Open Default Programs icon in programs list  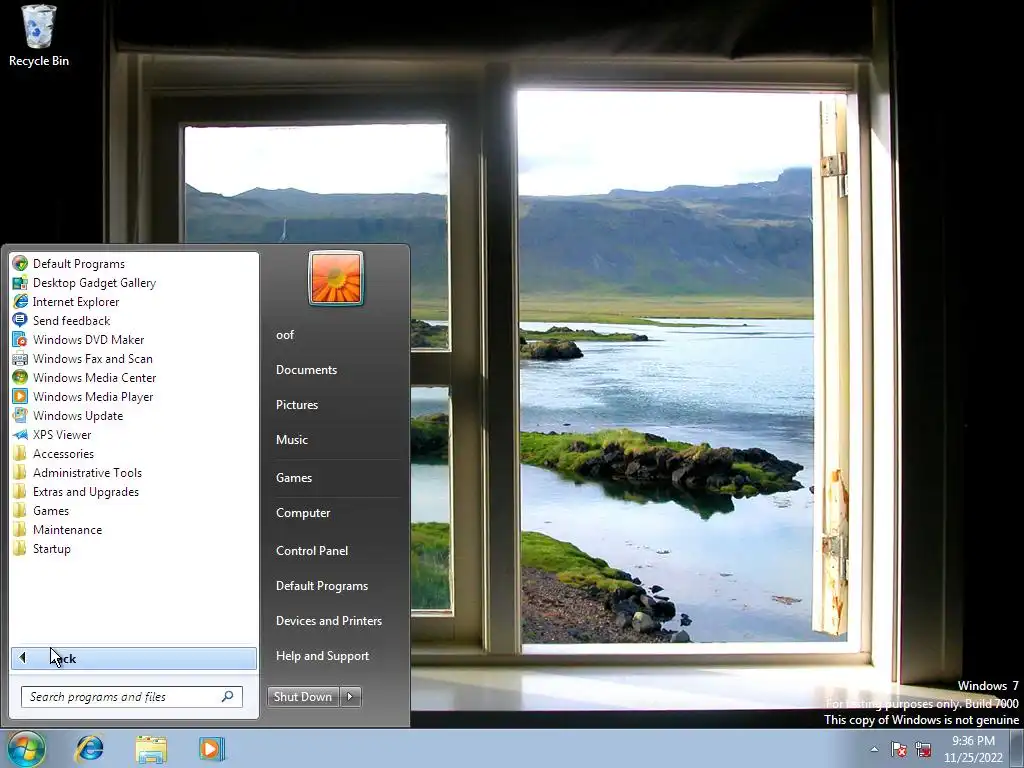[x=20, y=264]
